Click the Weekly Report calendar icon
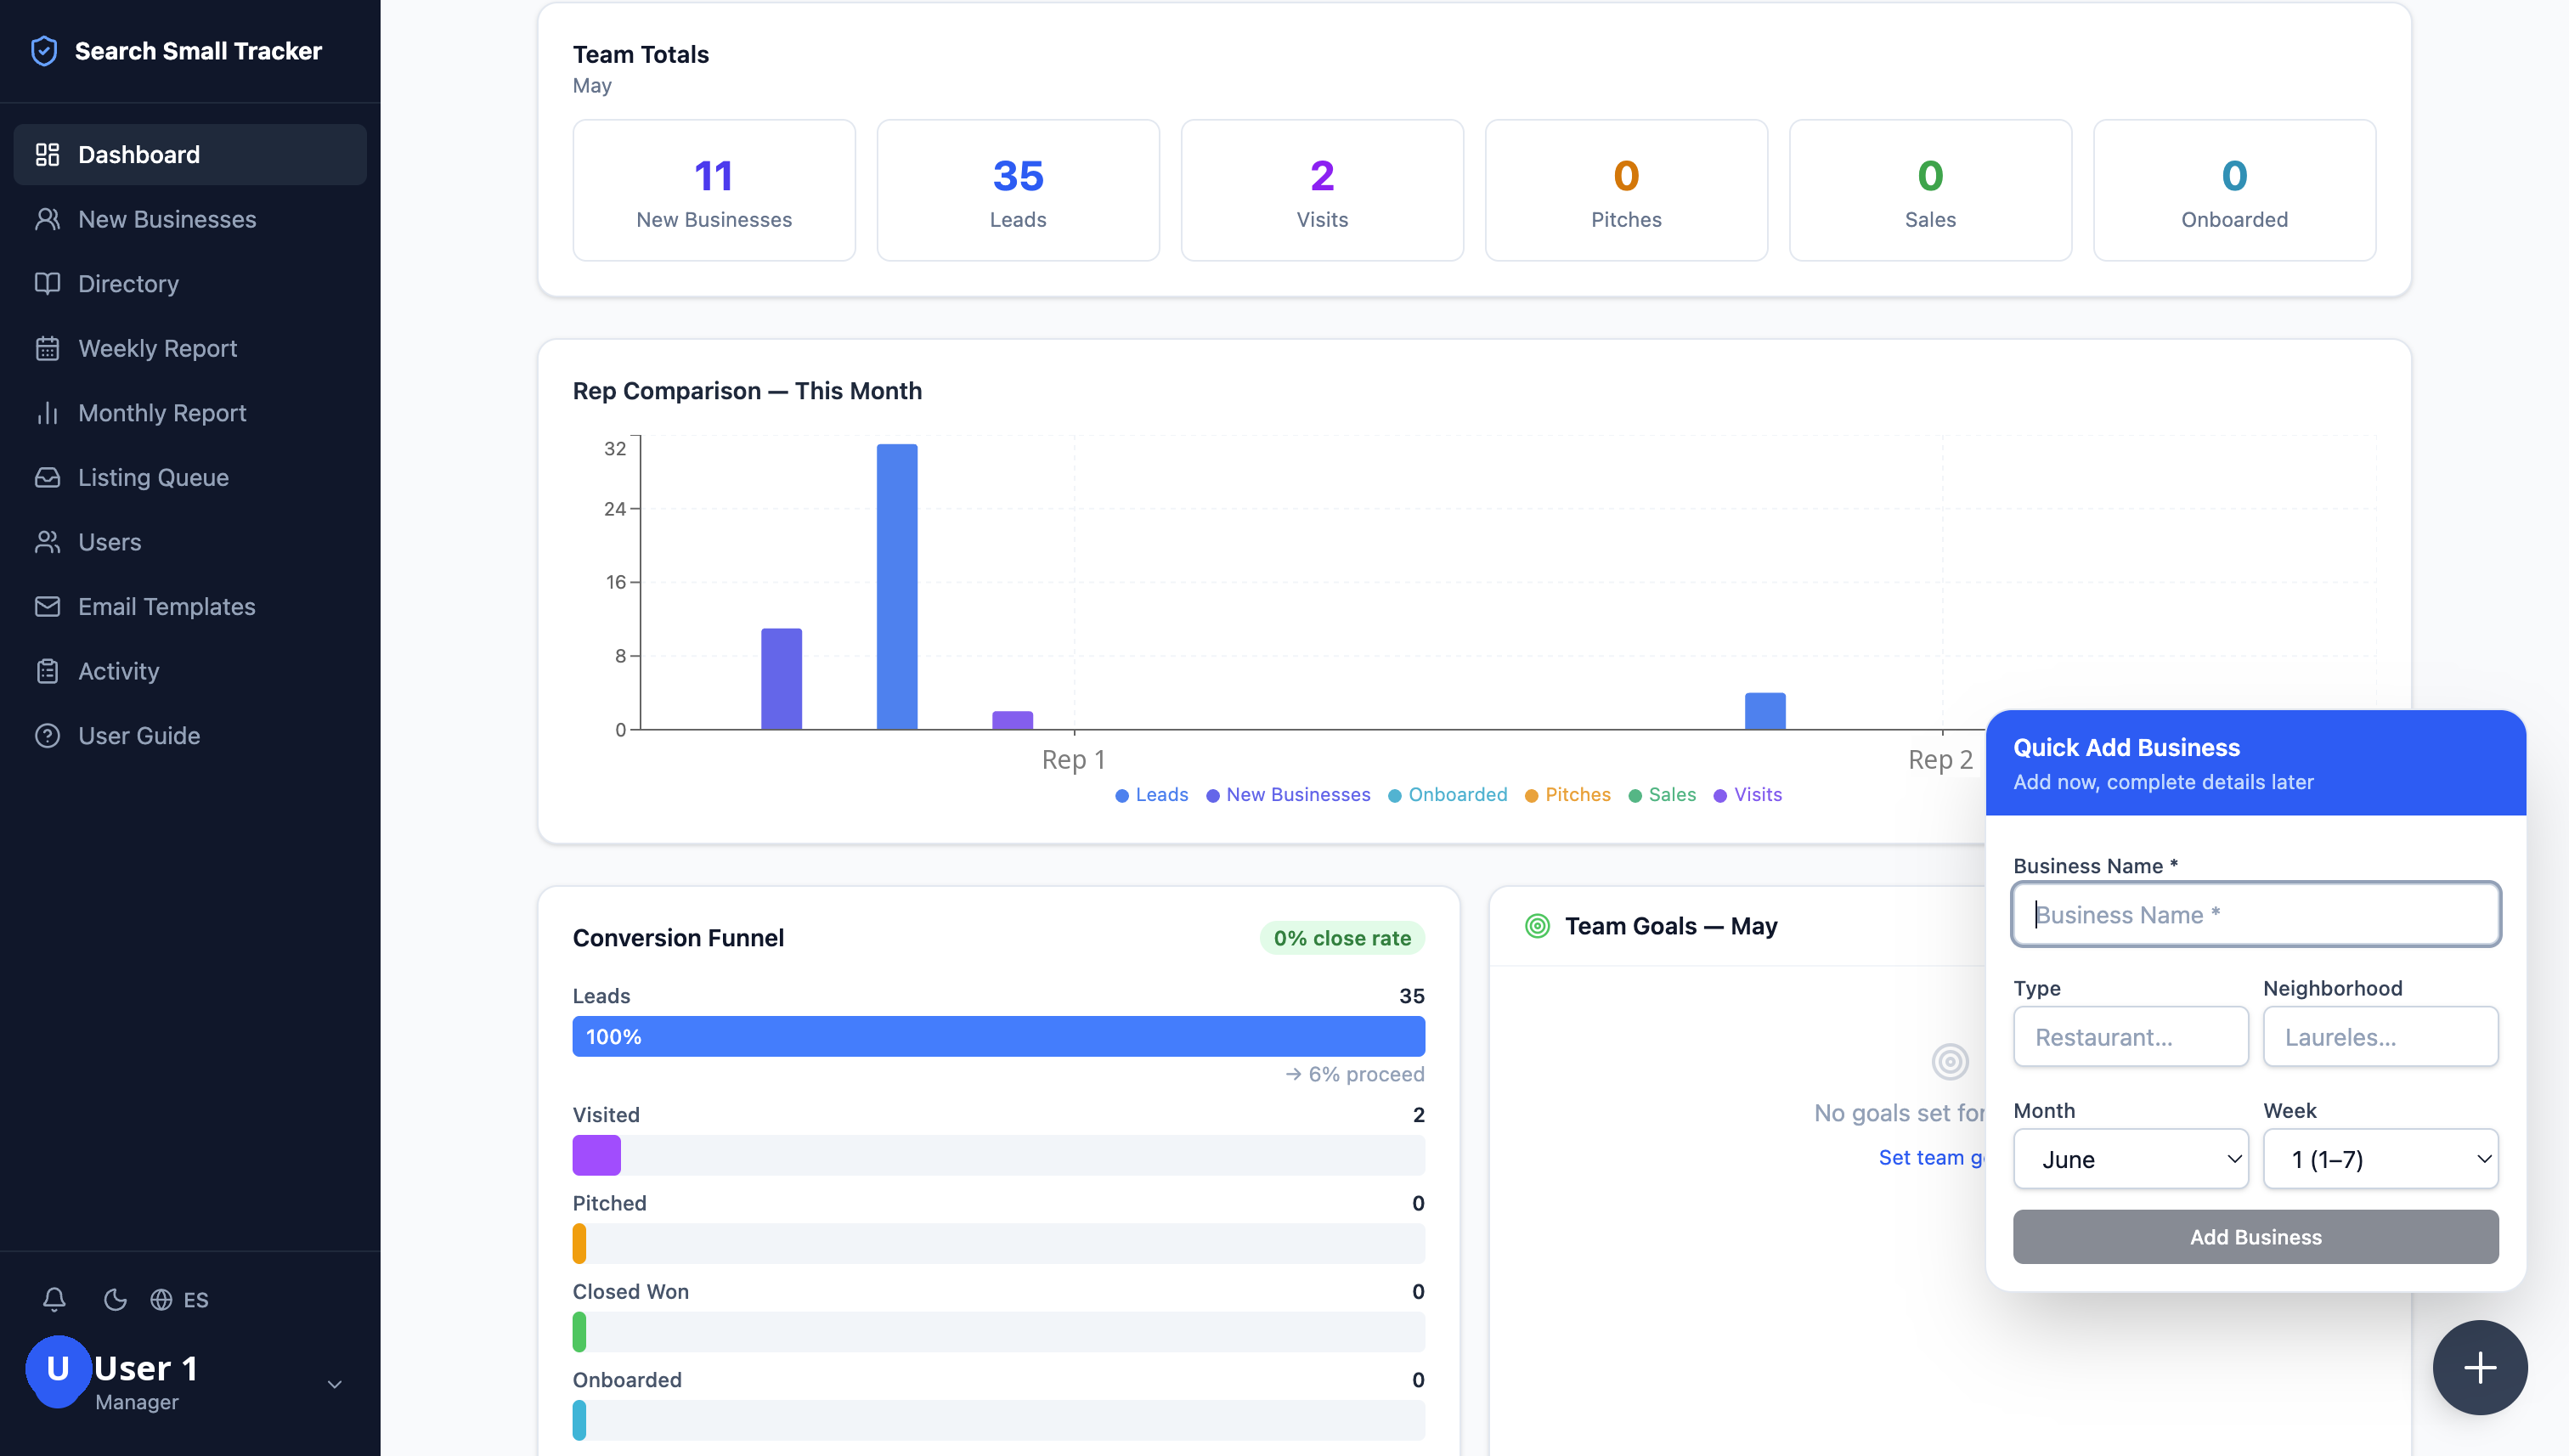 pos(47,348)
